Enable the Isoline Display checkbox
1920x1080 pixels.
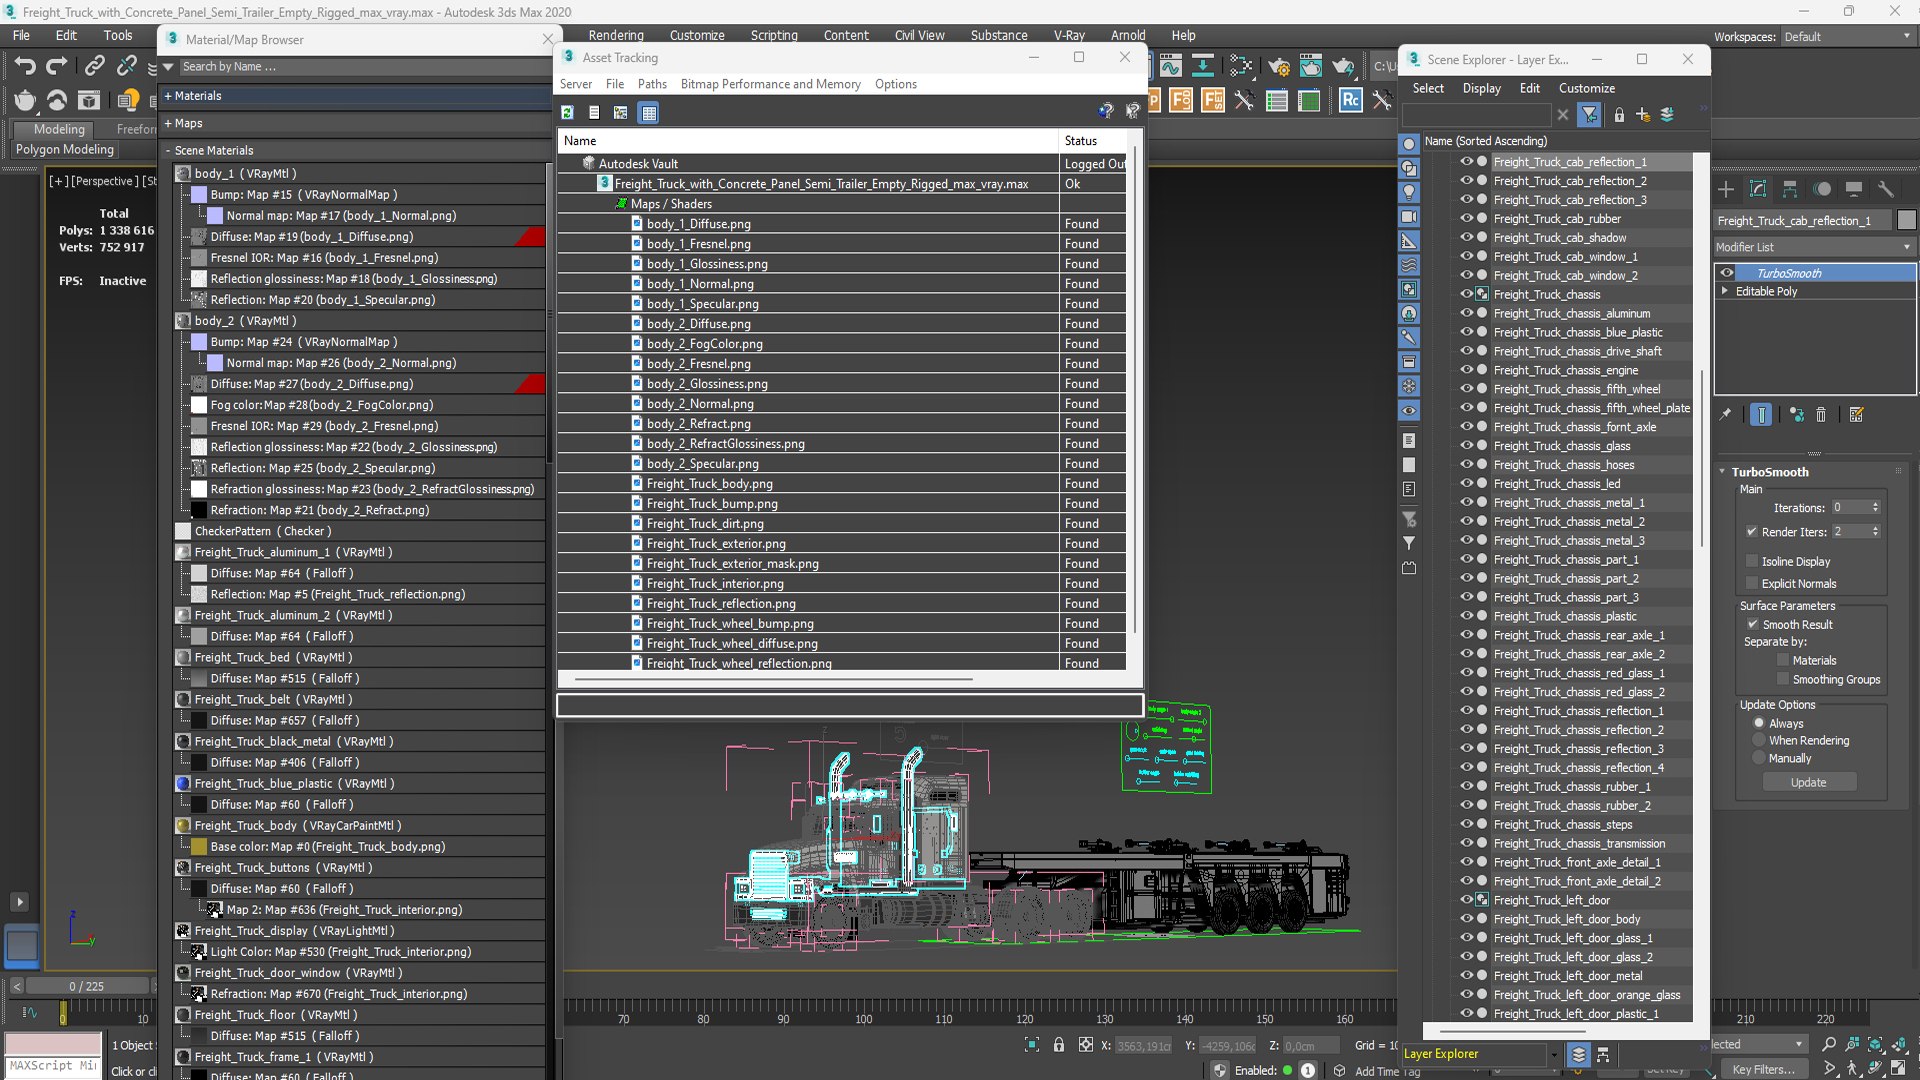[x=1752, y=561]
